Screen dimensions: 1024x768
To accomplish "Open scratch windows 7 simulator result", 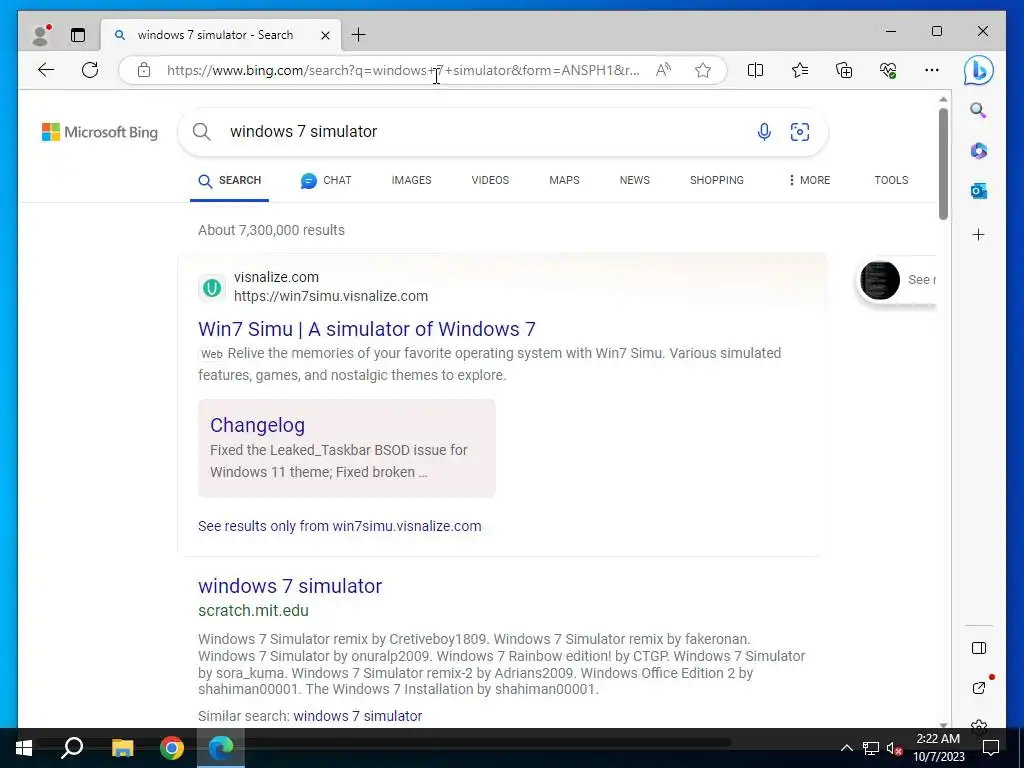I will (x=290, y=586).
